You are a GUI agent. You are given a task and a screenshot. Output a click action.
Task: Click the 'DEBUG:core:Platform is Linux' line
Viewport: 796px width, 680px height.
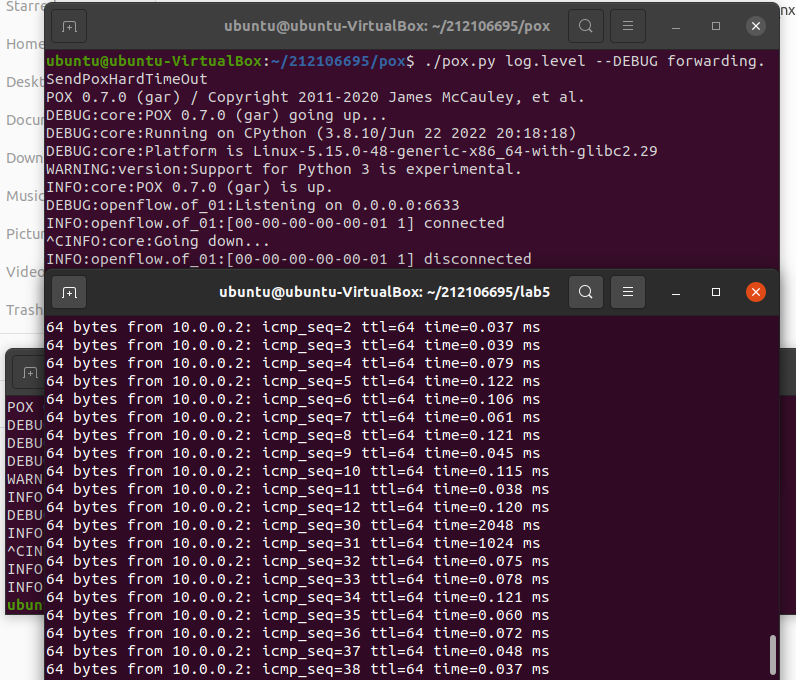pos(351,151)
